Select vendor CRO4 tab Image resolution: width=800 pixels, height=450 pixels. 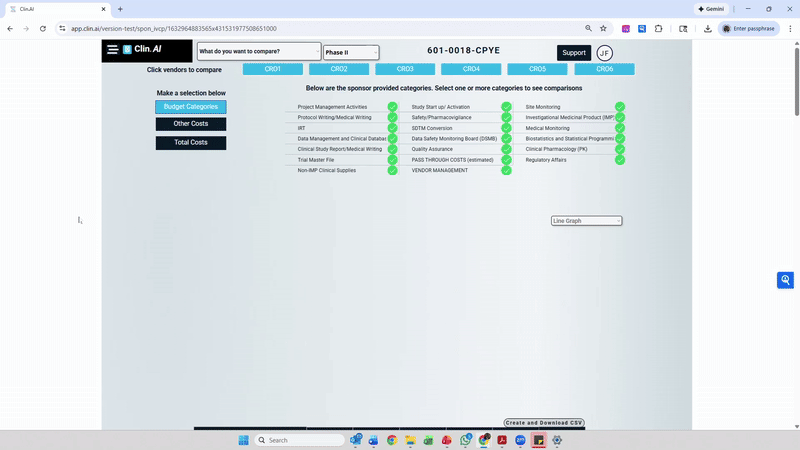[471, 69]
